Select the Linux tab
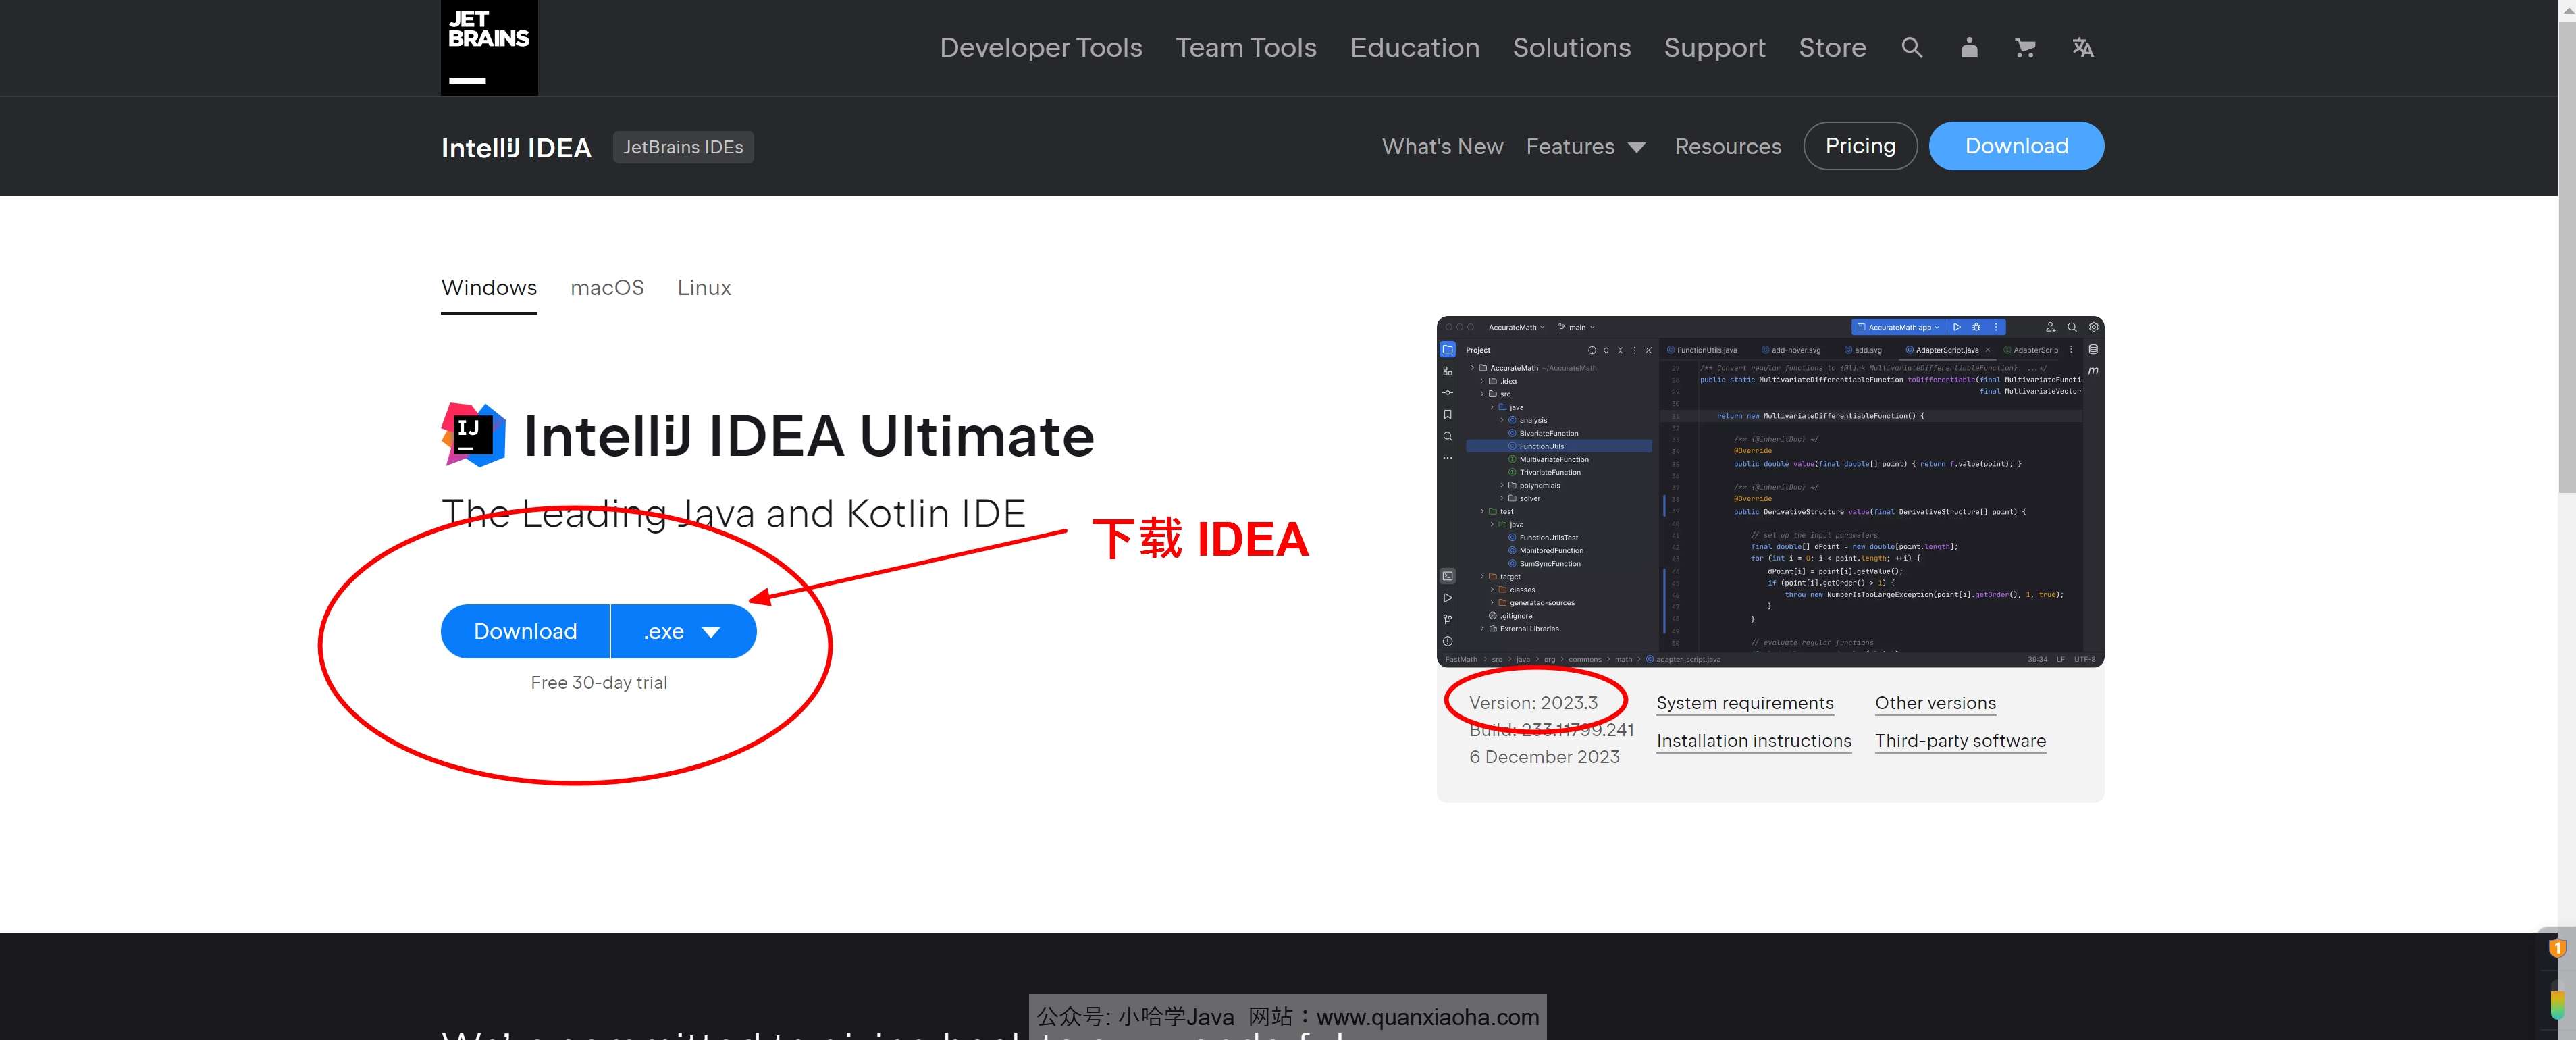2576x1040 pixels. (704, 288)
